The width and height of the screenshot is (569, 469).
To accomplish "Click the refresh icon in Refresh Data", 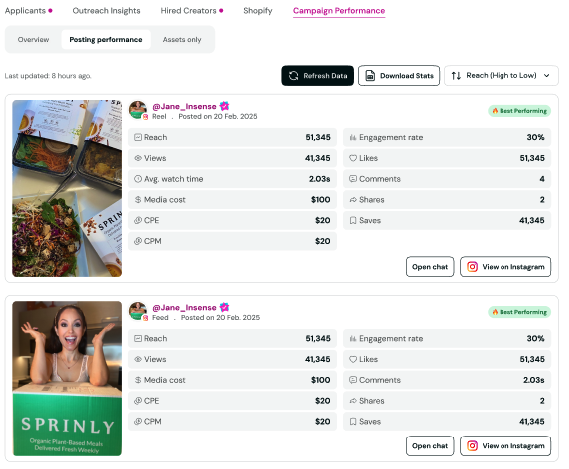I will coord(294,76).
